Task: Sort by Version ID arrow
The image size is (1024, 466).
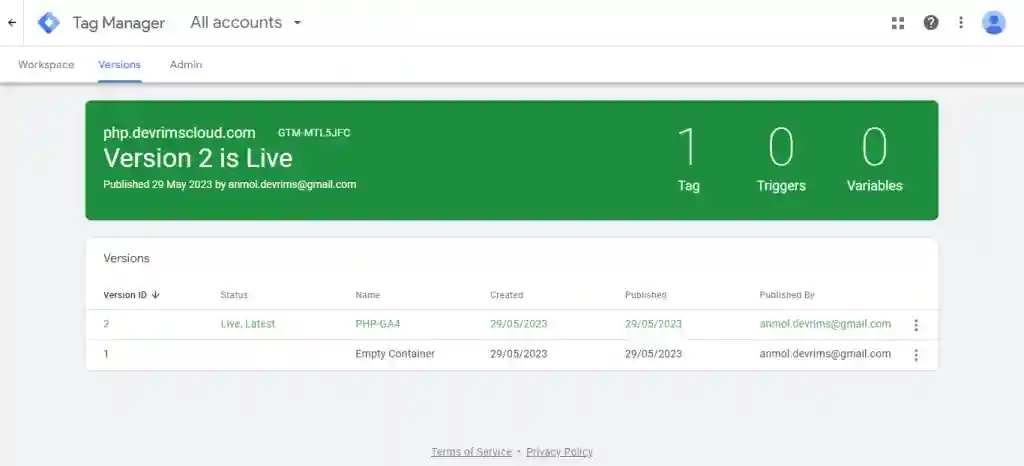Action: [155, 295]
